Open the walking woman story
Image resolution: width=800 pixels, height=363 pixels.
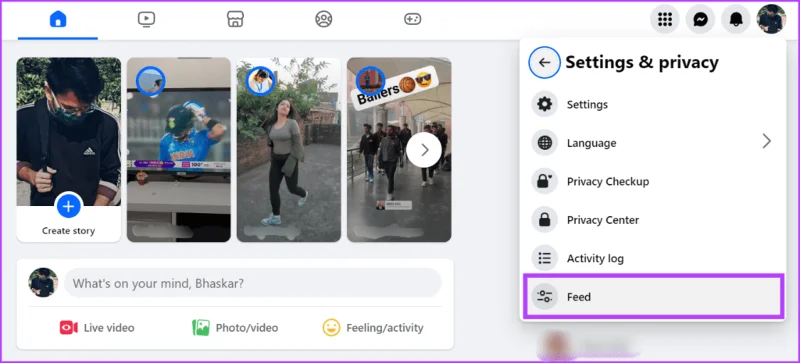click(289, 150)
